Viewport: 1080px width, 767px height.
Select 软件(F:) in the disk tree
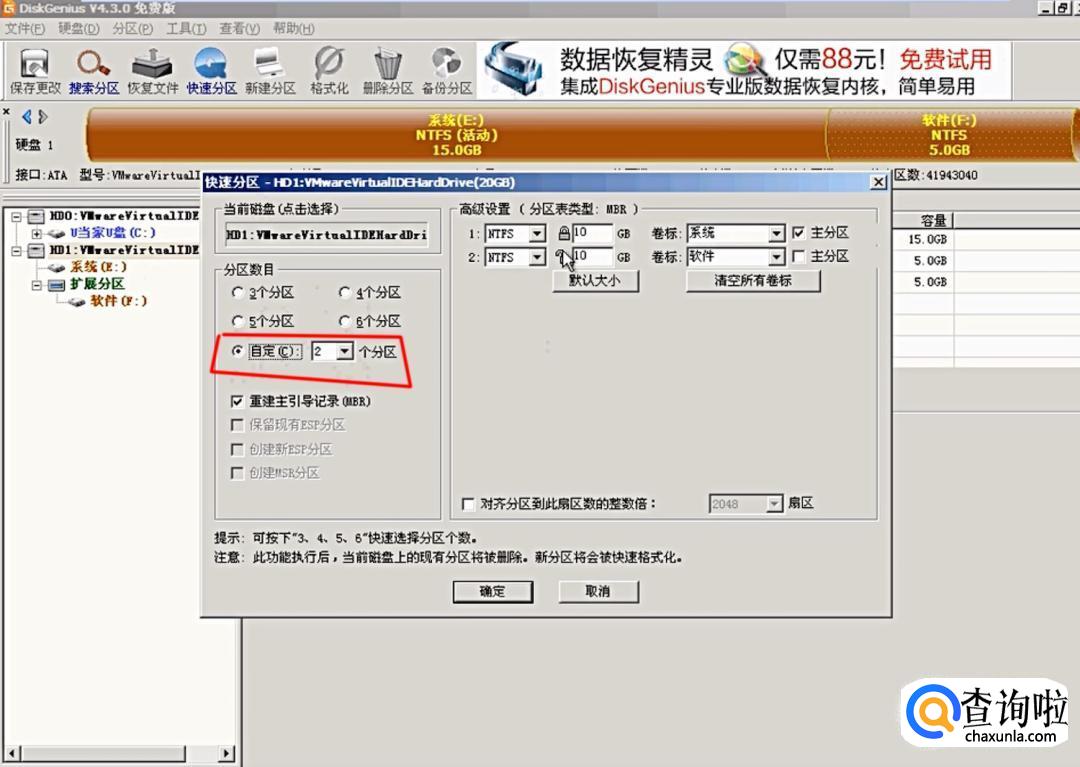click(118, 301)
